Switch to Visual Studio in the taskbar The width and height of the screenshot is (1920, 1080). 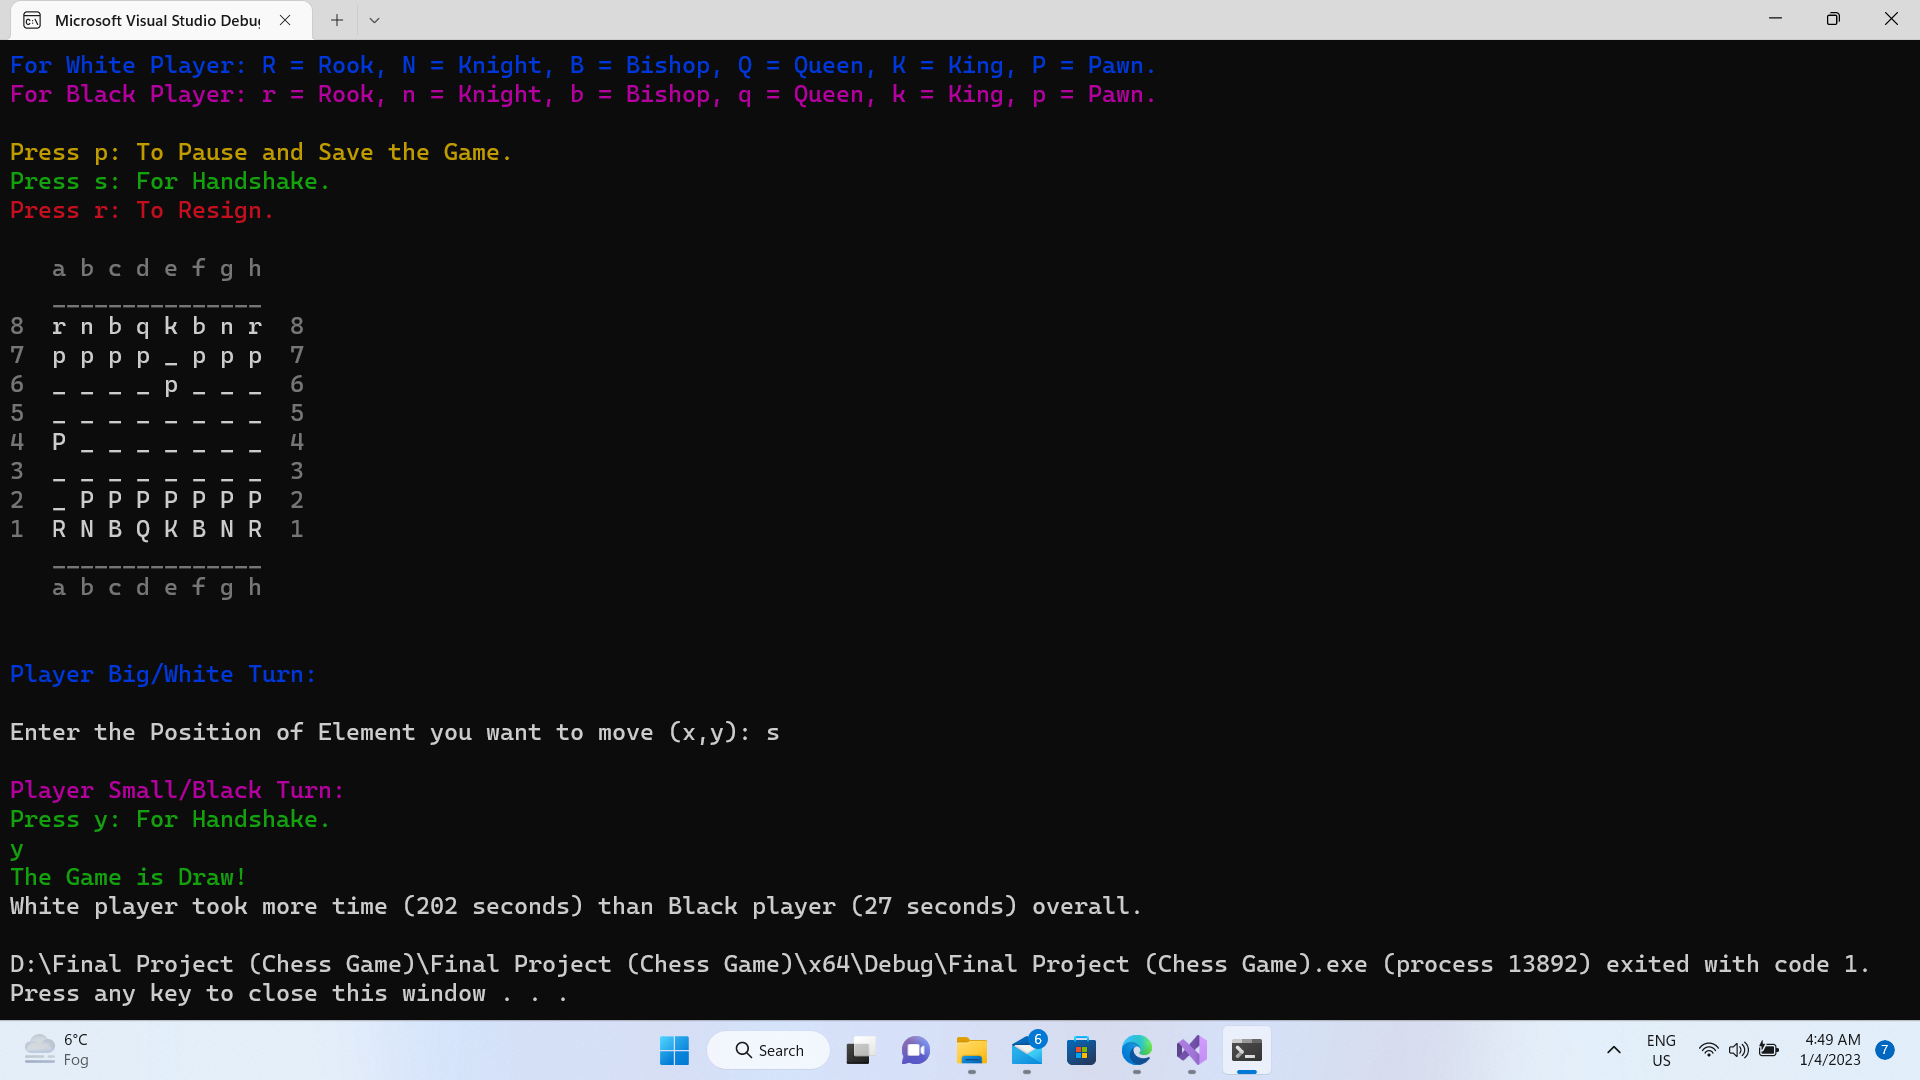(x=1191, y=1050)
